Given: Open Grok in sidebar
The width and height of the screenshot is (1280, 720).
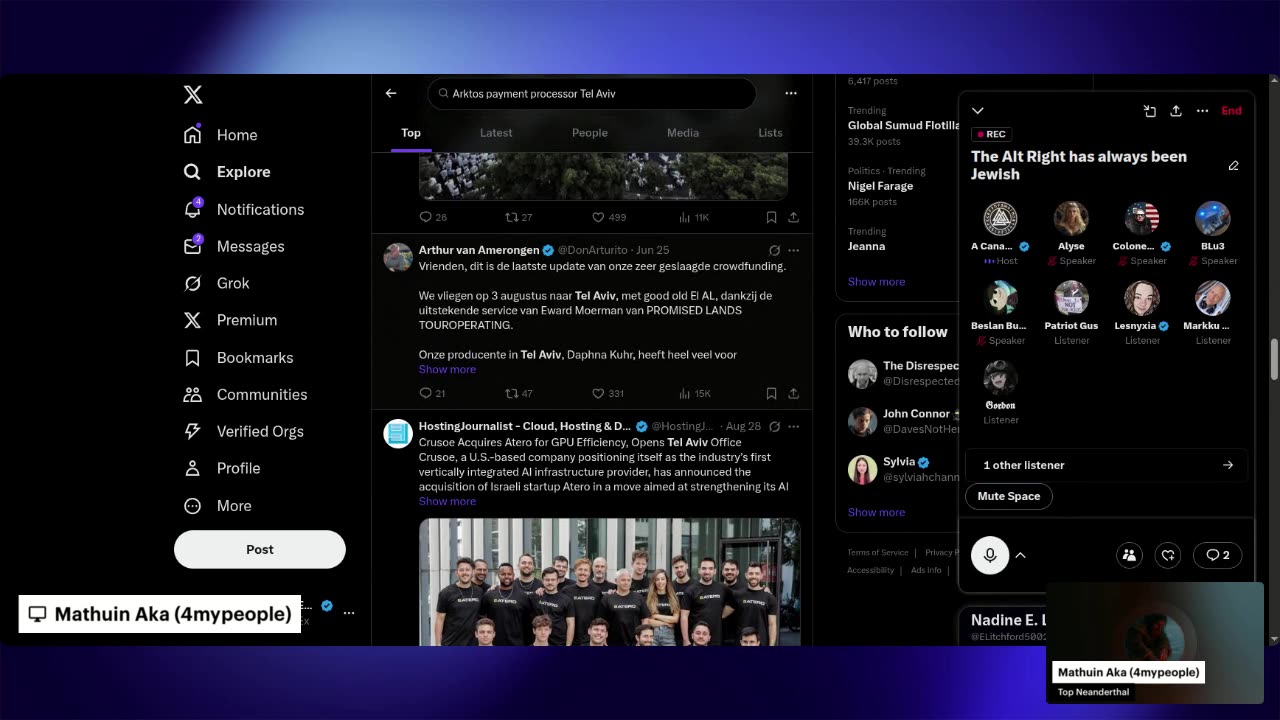Looking at the screenshot, I should coord(216,283).
